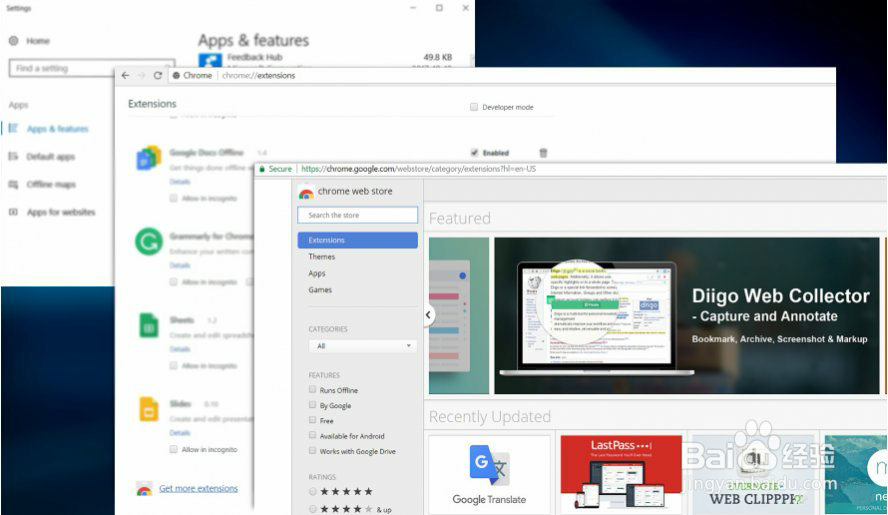This screenshot has width=888, height=515.
Task: Open Default apps in the Settings sidebar
Action: pos(50,156)
